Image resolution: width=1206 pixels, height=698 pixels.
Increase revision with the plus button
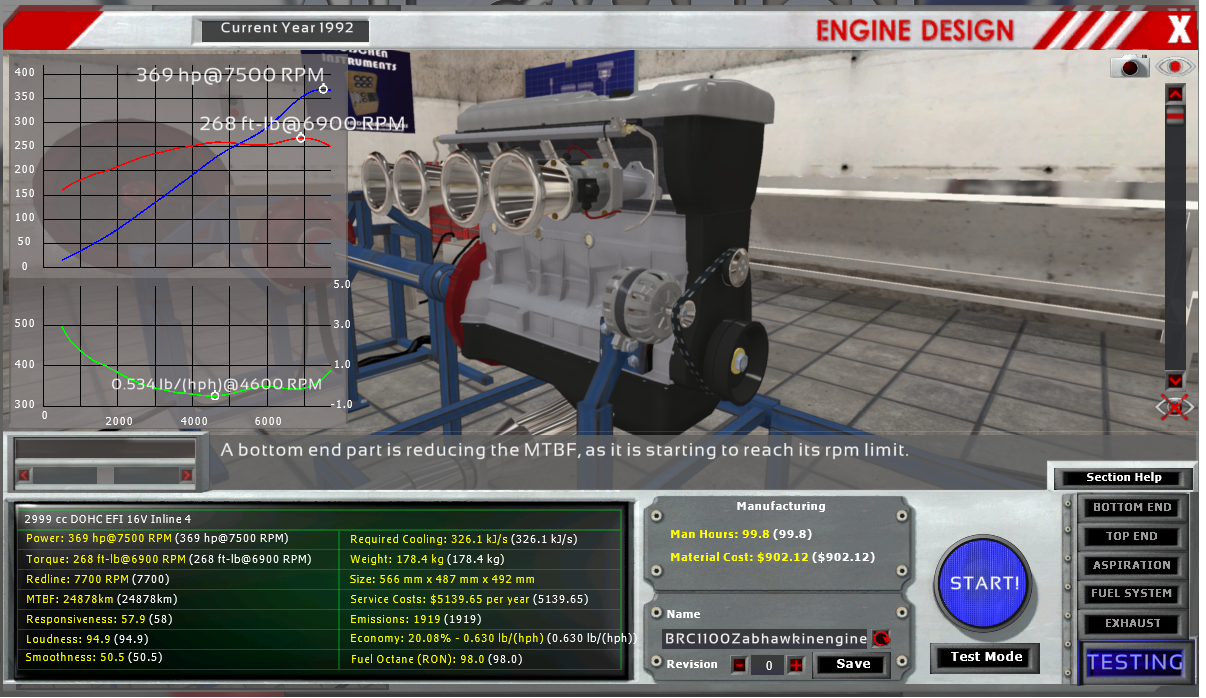tap(796, 665)
